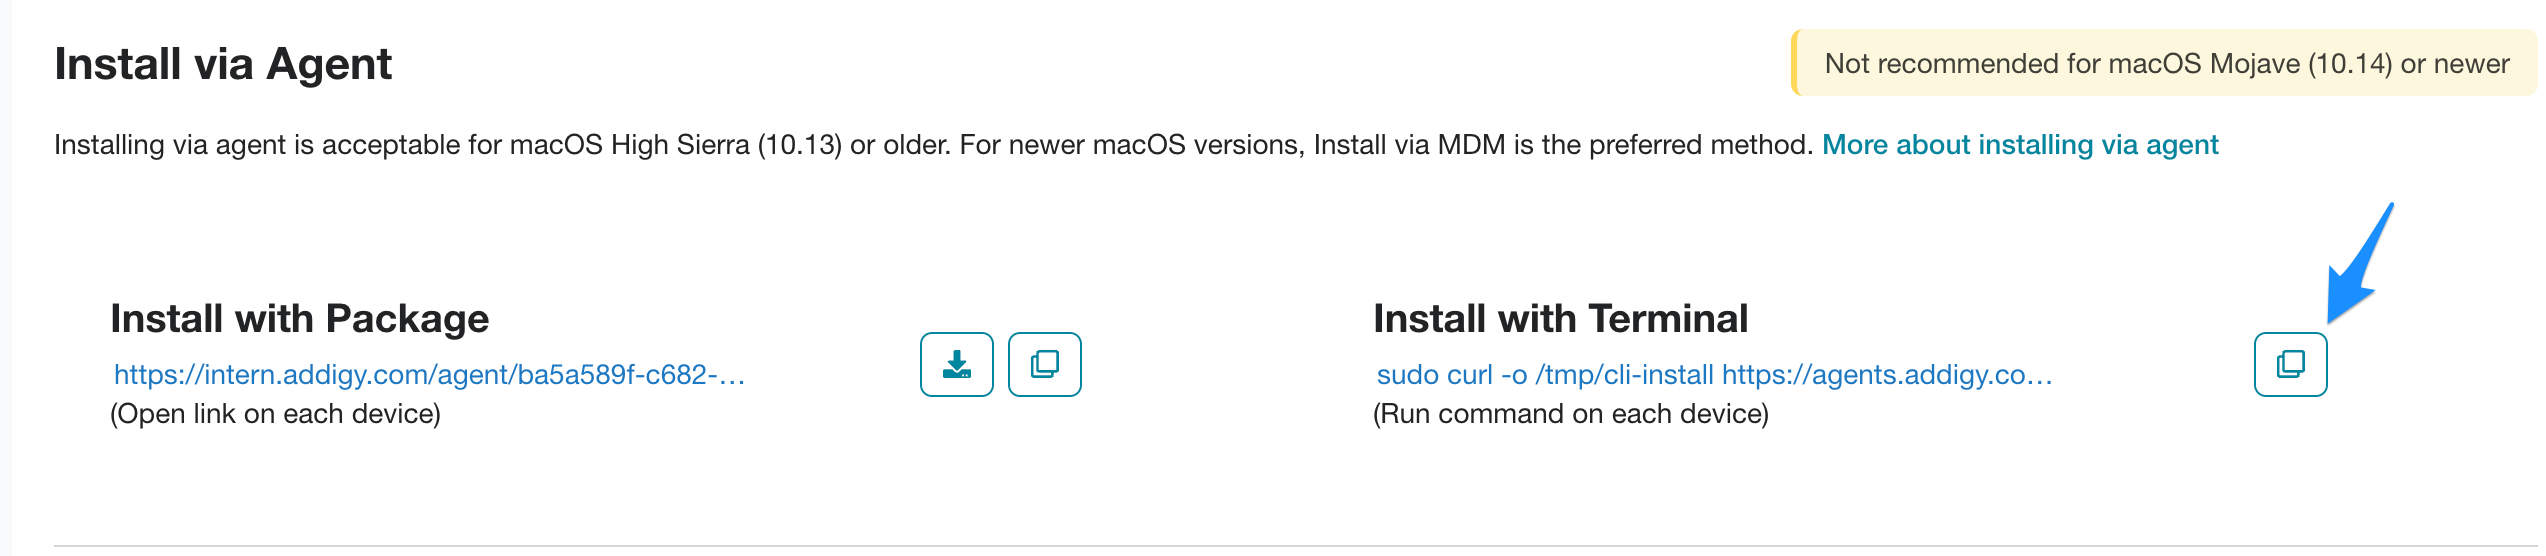Click the Run command on each device note
This screenshot has width=2546, height=556.
pos(1571,414)
